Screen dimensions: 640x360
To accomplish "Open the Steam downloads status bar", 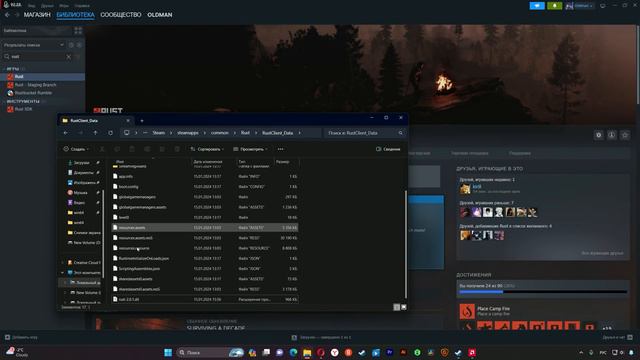I will coord(322,338).
